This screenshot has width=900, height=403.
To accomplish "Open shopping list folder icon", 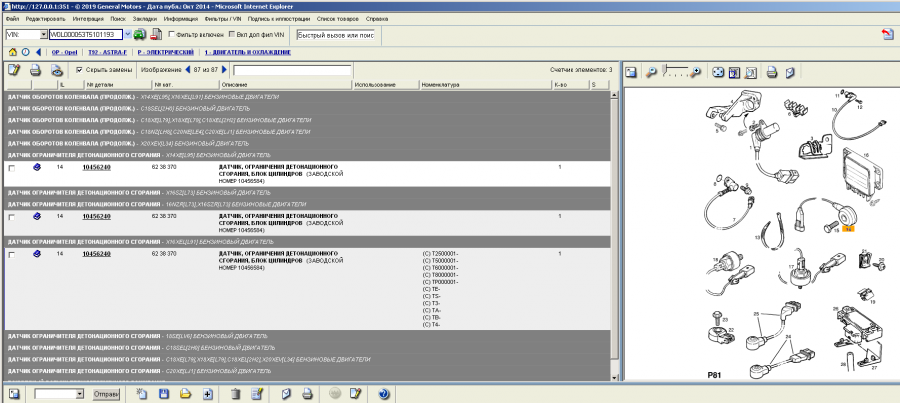I will point(185,394).
